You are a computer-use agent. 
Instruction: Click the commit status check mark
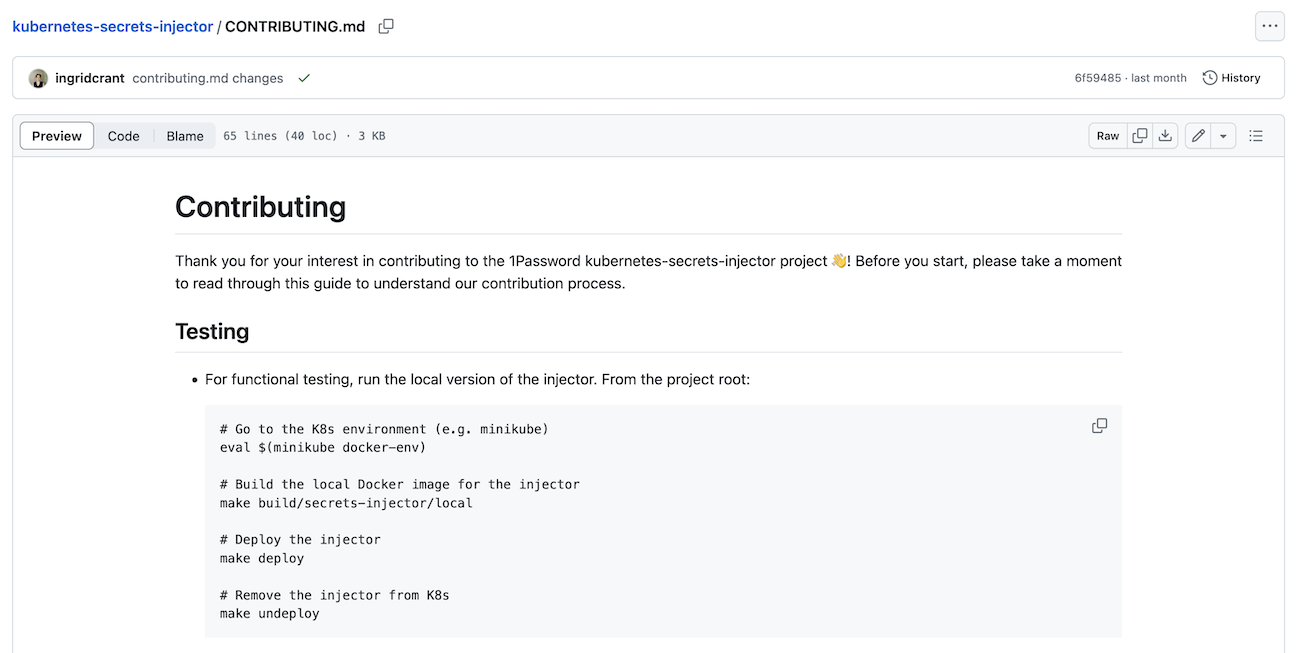pos(304,77)
